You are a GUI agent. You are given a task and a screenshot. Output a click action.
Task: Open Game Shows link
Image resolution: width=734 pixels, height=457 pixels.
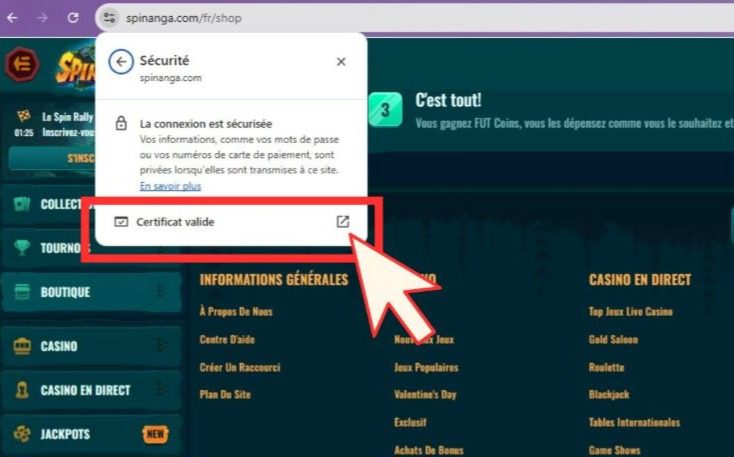[614, 450]
